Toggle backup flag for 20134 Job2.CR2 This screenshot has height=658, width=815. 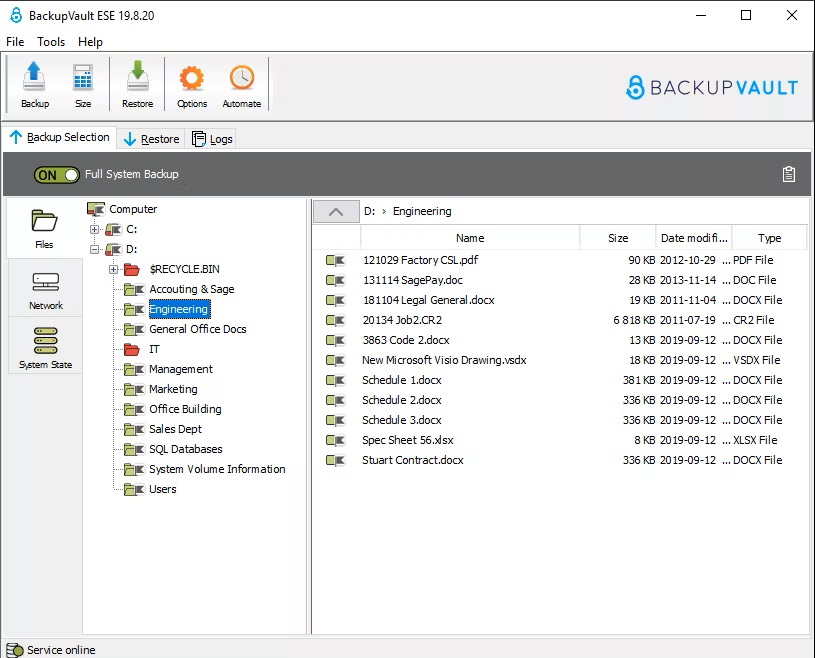coord(335,320)
